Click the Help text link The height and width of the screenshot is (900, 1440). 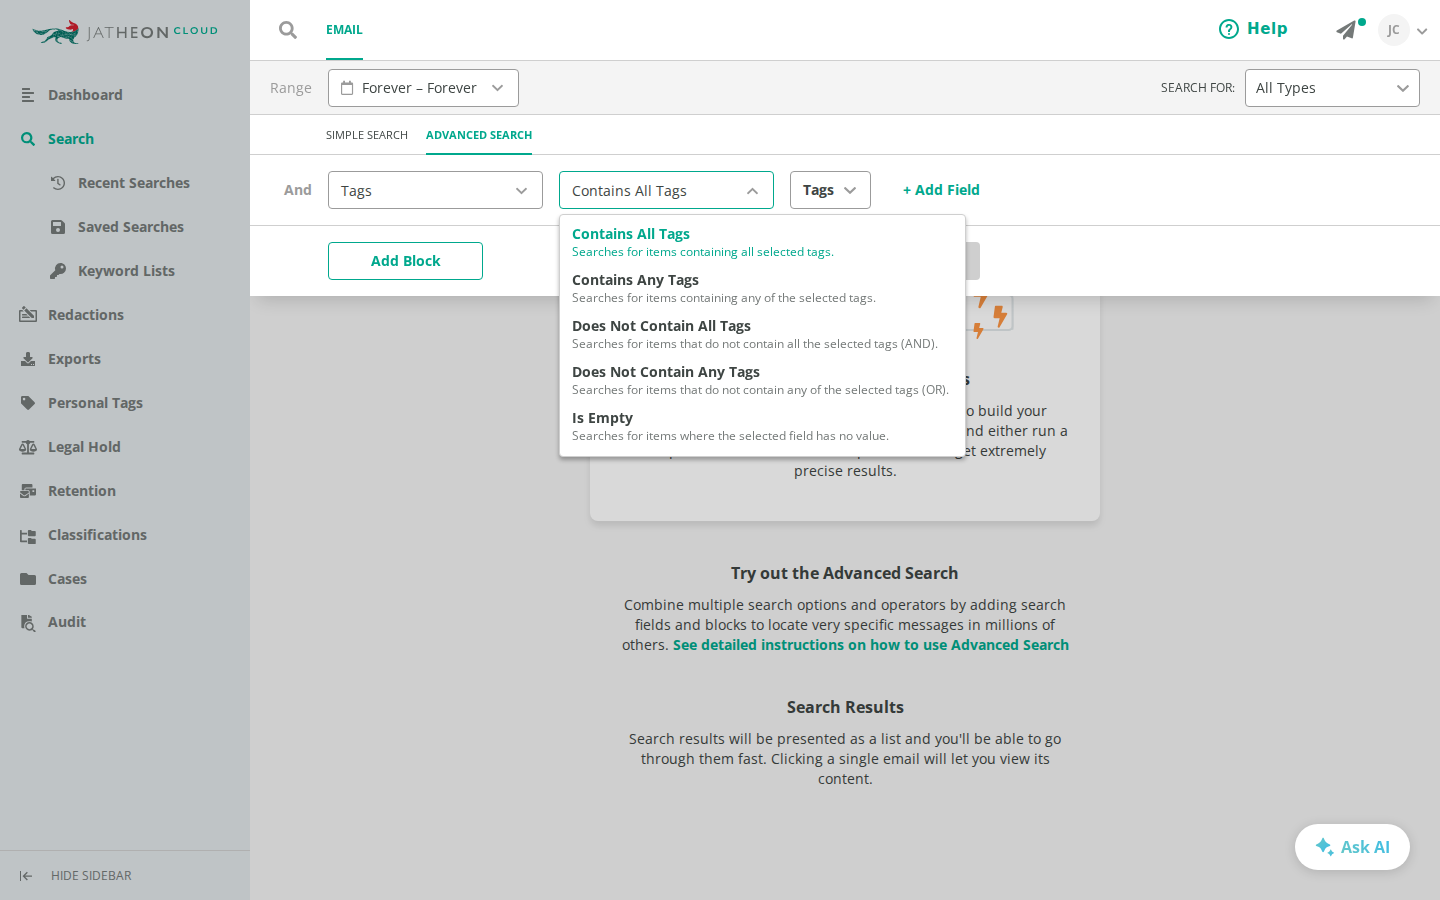click(1267, 29)
